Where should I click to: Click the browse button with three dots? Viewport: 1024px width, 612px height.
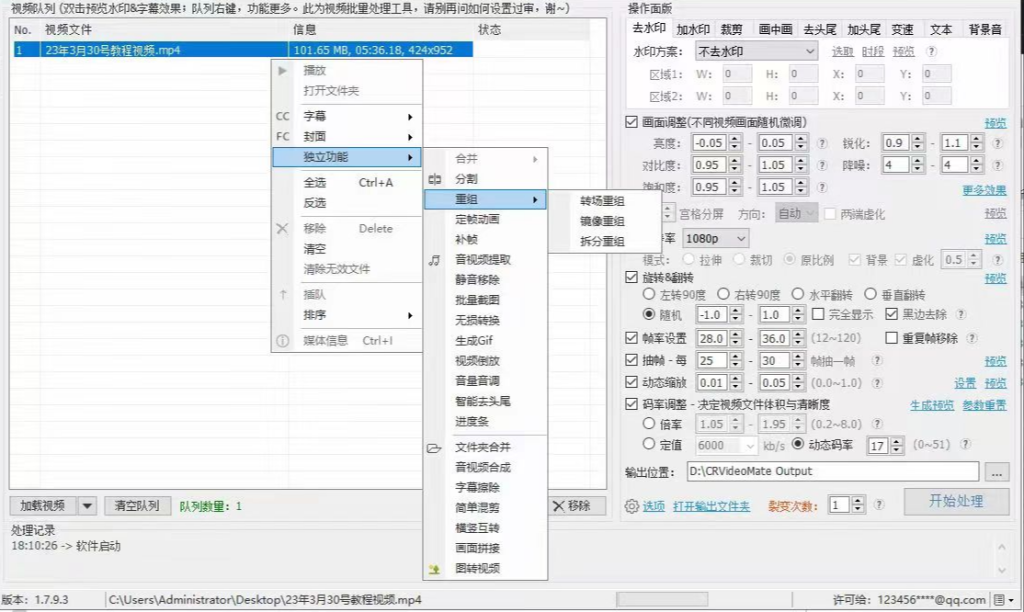pos(997,472)
